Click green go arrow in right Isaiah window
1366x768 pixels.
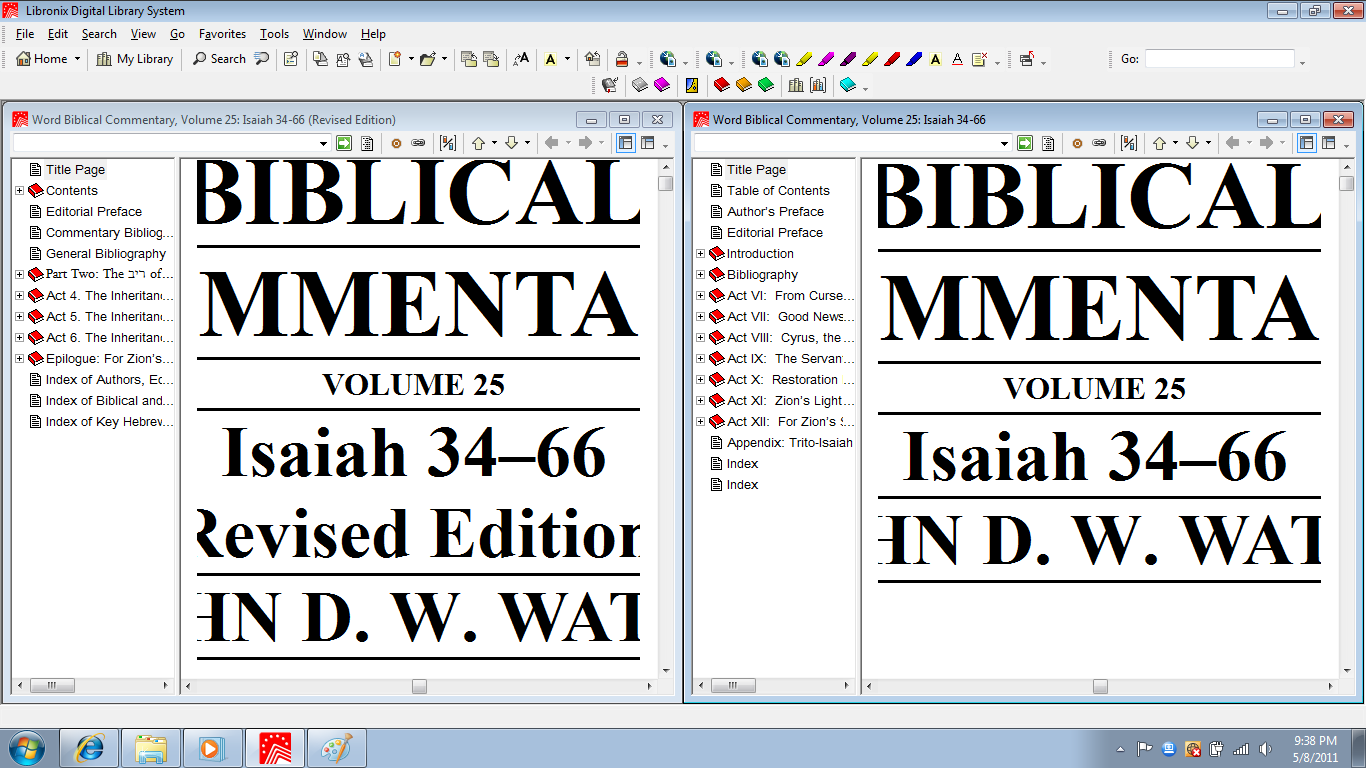coord(1025,143)
